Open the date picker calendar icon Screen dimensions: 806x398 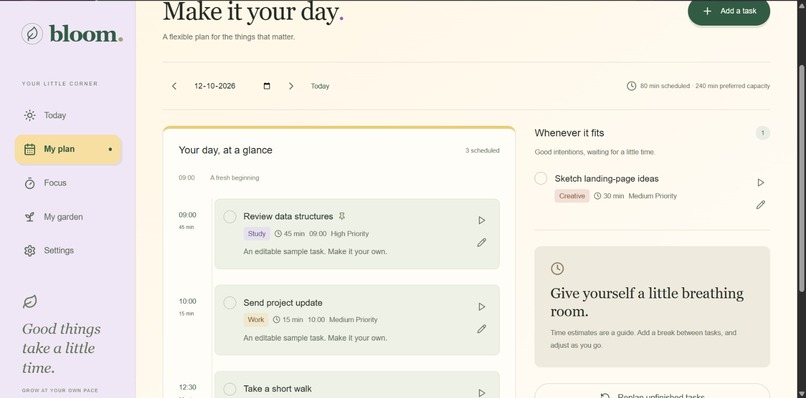(x=266, y=86)
